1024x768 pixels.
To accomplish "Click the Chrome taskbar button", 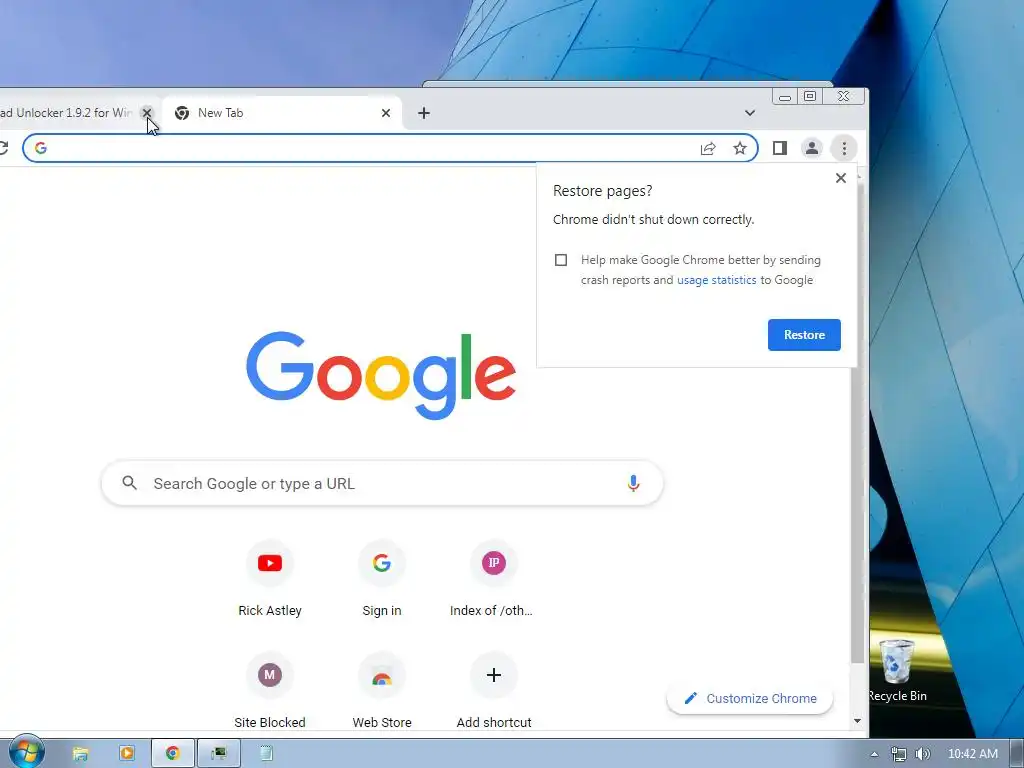I will pyautogui.click(x=172, y=754).
